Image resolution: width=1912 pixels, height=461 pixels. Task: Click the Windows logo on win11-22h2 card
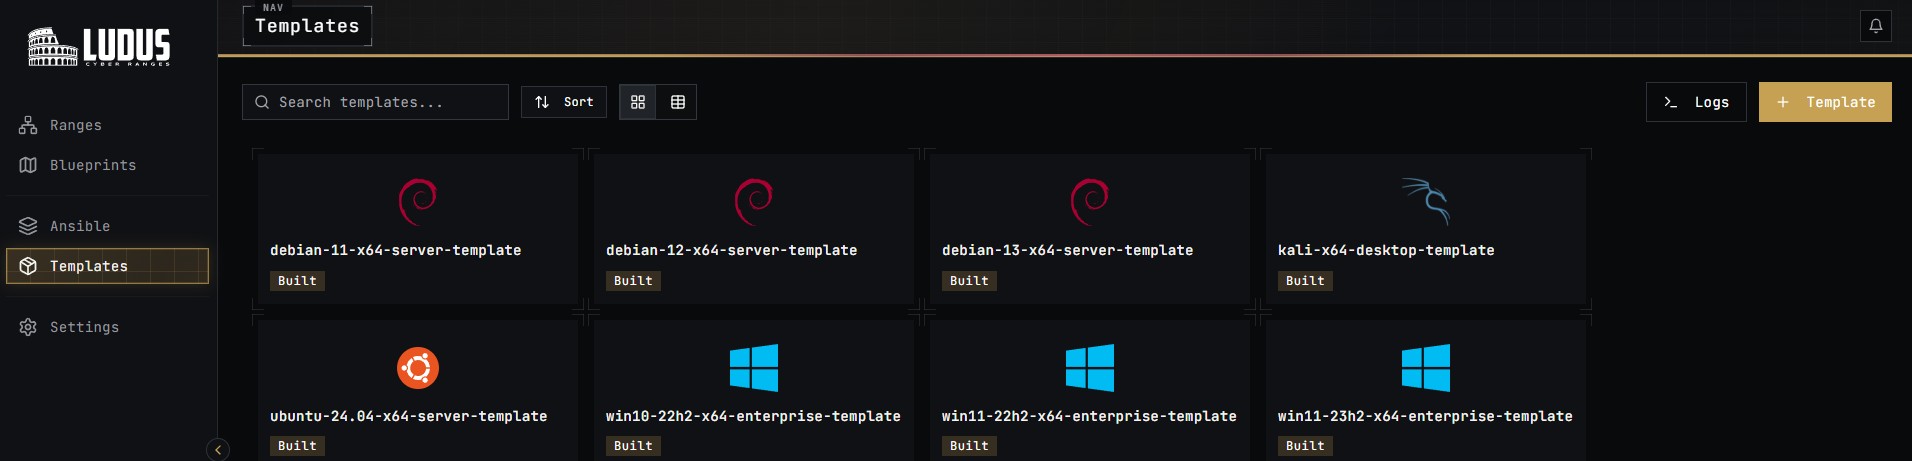pos(1090,368)
